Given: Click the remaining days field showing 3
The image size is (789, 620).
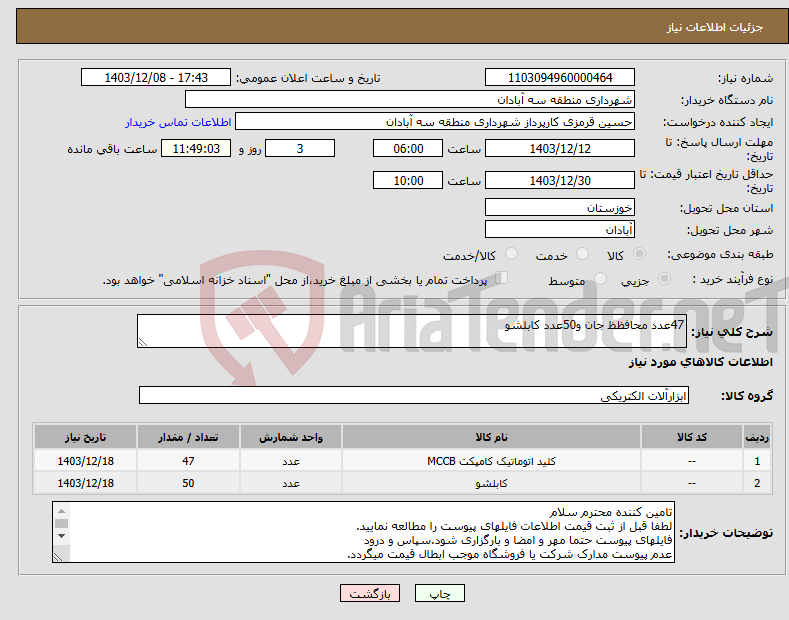Looking at the screenshot, I should [300, 148].
